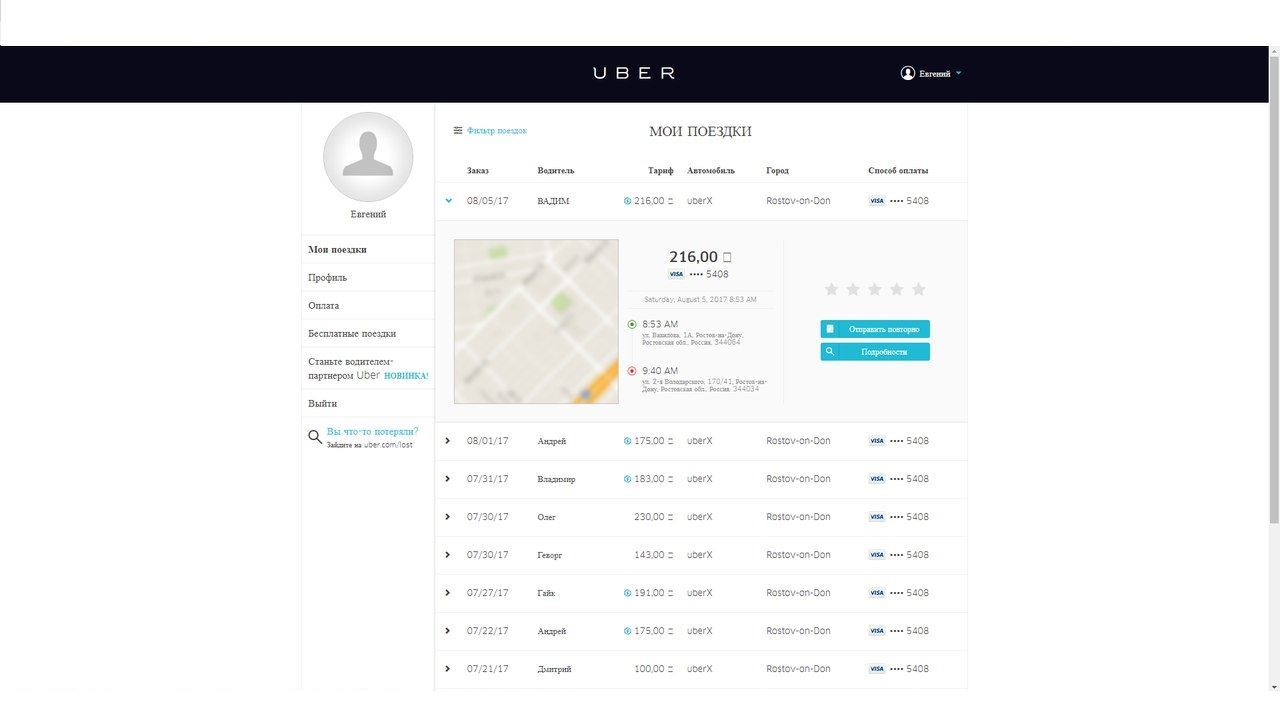
Task: Click Подробности details button
Action: click(x=875, y=352)
